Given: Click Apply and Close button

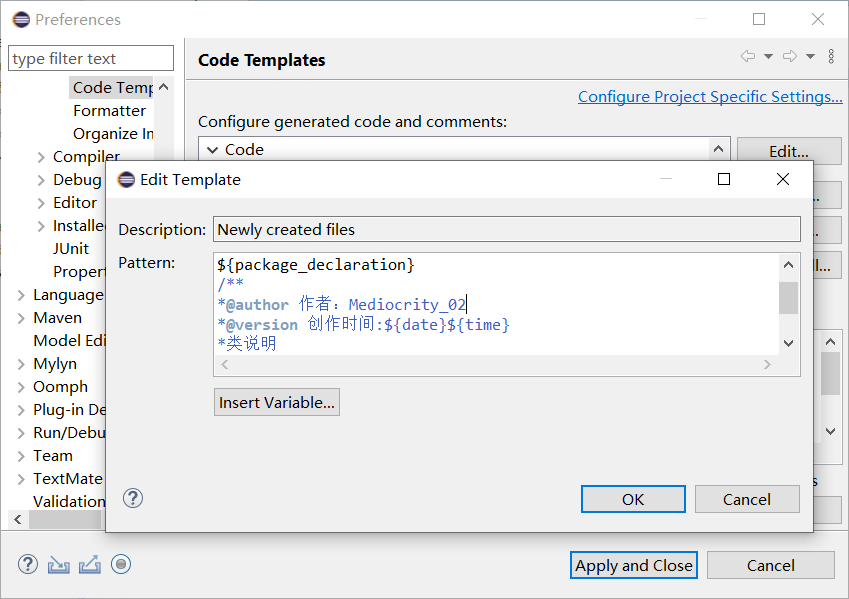Looking at the screenshot, I should pos(634,565).
